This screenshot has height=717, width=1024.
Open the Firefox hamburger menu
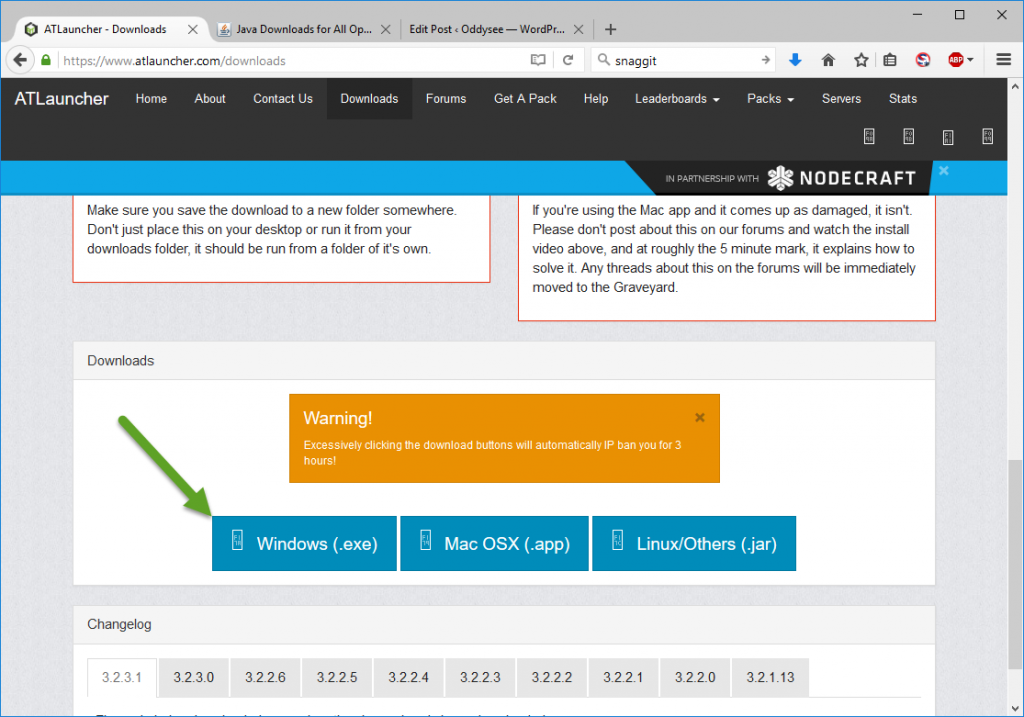(1004, 60)
